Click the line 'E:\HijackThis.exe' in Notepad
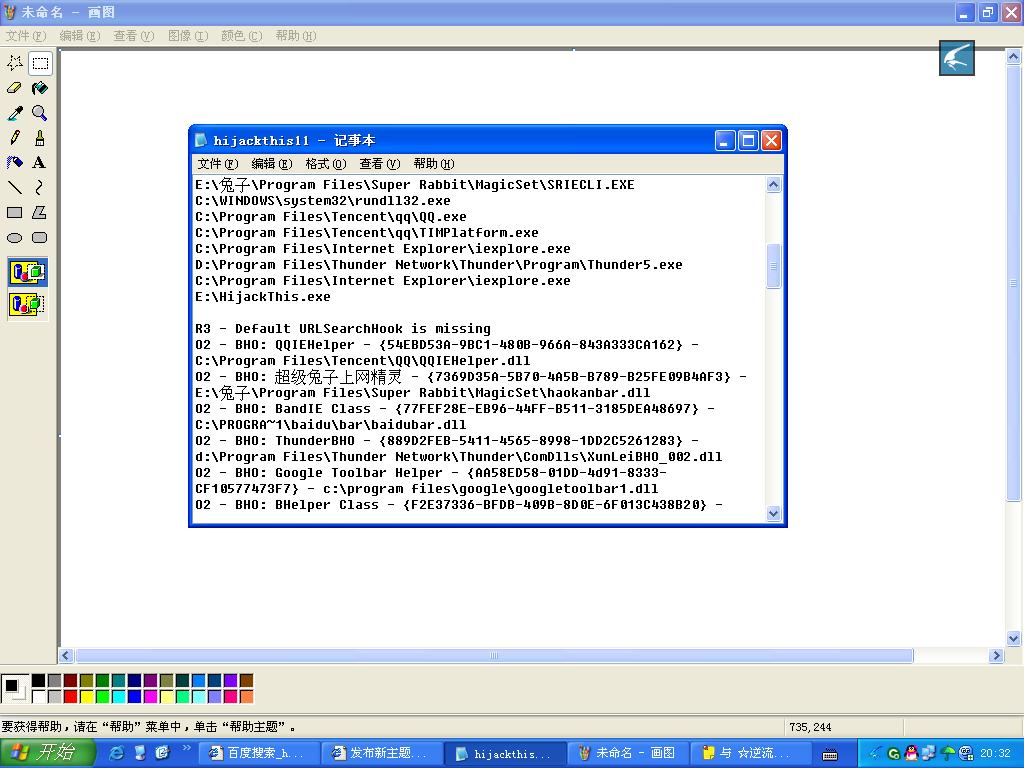The image size is (1024, 768). (x=263, y=297)
